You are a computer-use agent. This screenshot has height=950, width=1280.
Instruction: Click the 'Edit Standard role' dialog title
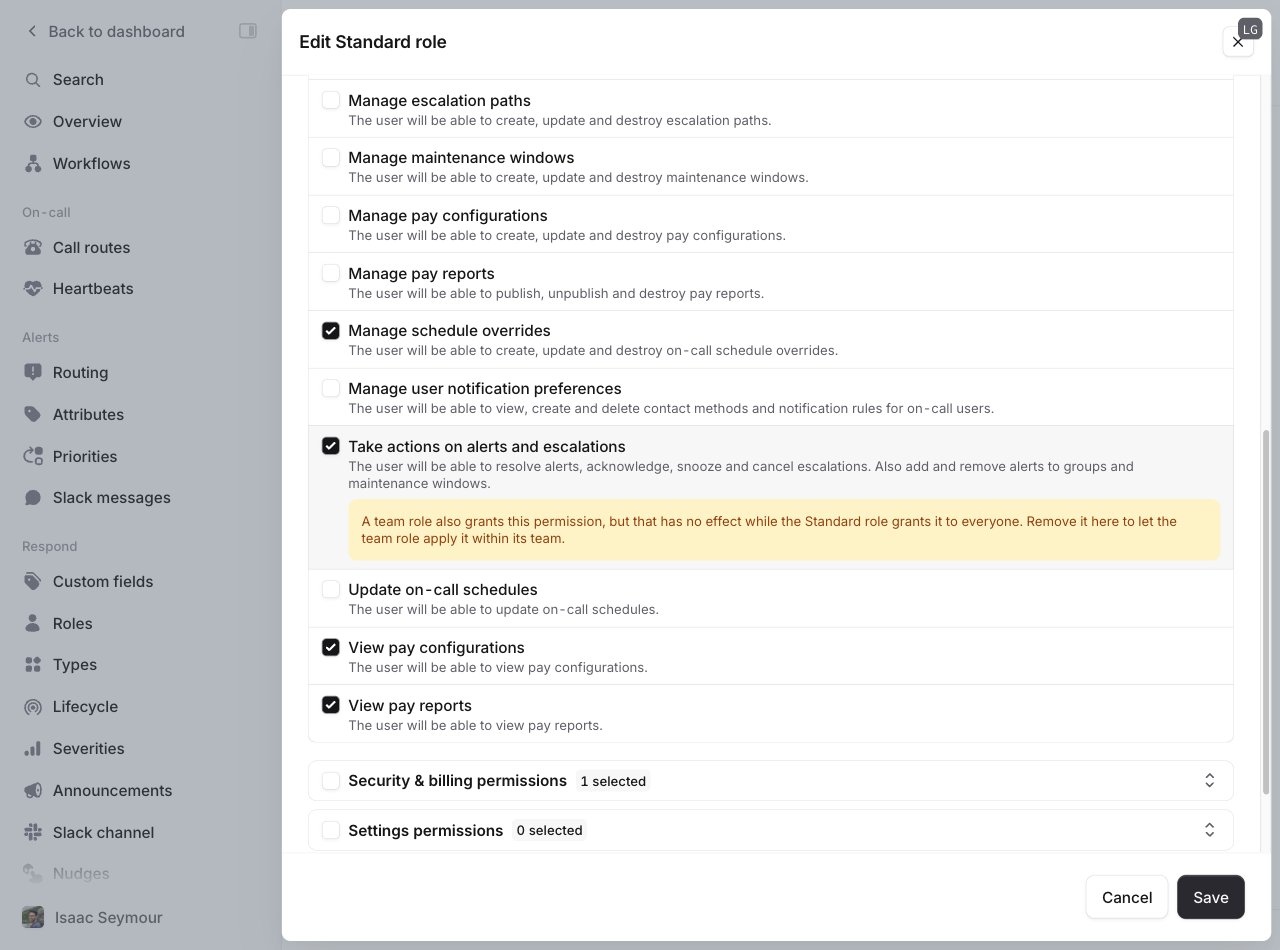[373, 42]
